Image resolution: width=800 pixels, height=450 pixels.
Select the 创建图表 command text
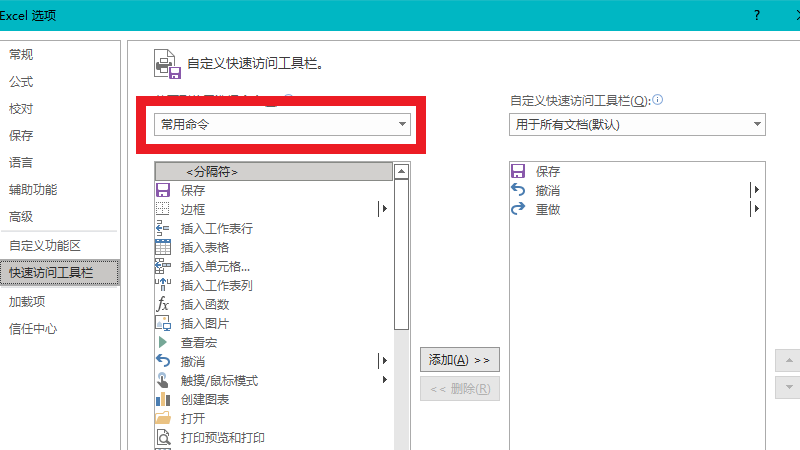pyautogui.click(x=205, y=399)
